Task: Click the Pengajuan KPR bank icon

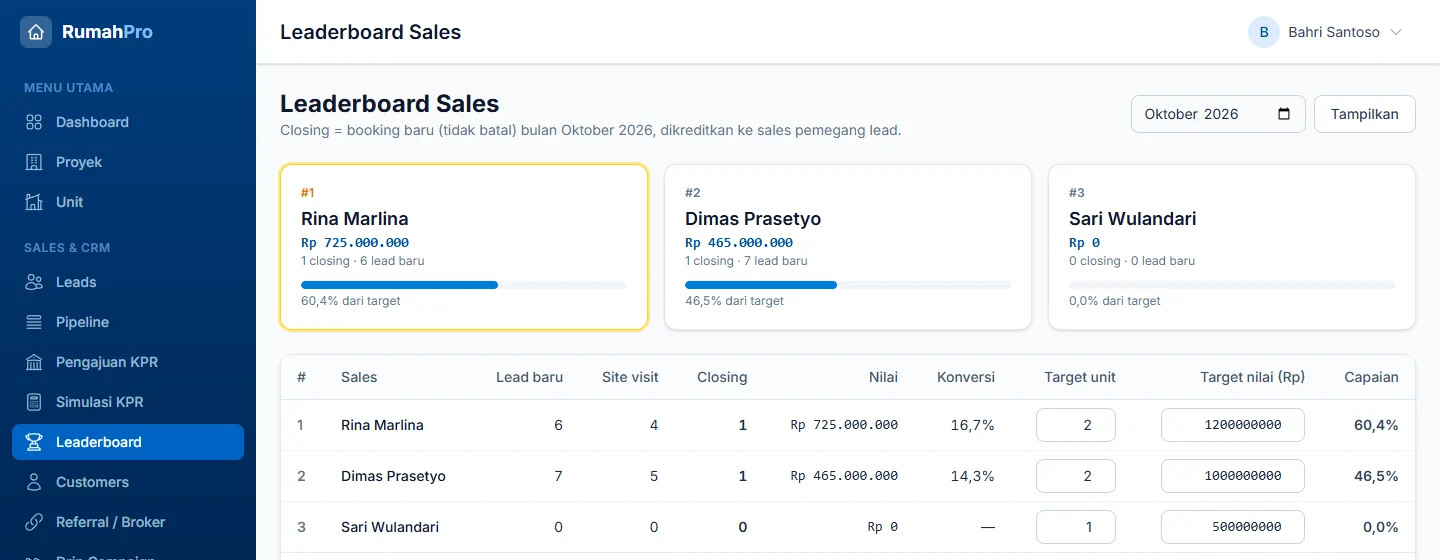Action: (34, 362)
